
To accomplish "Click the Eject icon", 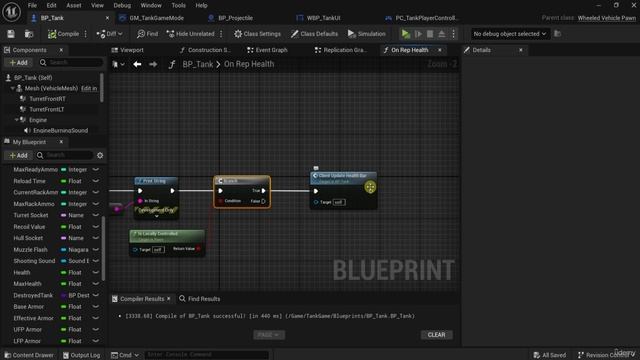I will (x=442, y=34).
